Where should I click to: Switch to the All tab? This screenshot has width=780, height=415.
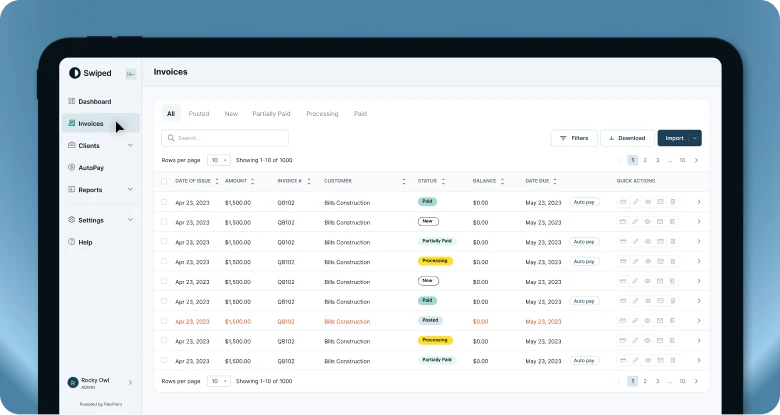click(171, 113)
